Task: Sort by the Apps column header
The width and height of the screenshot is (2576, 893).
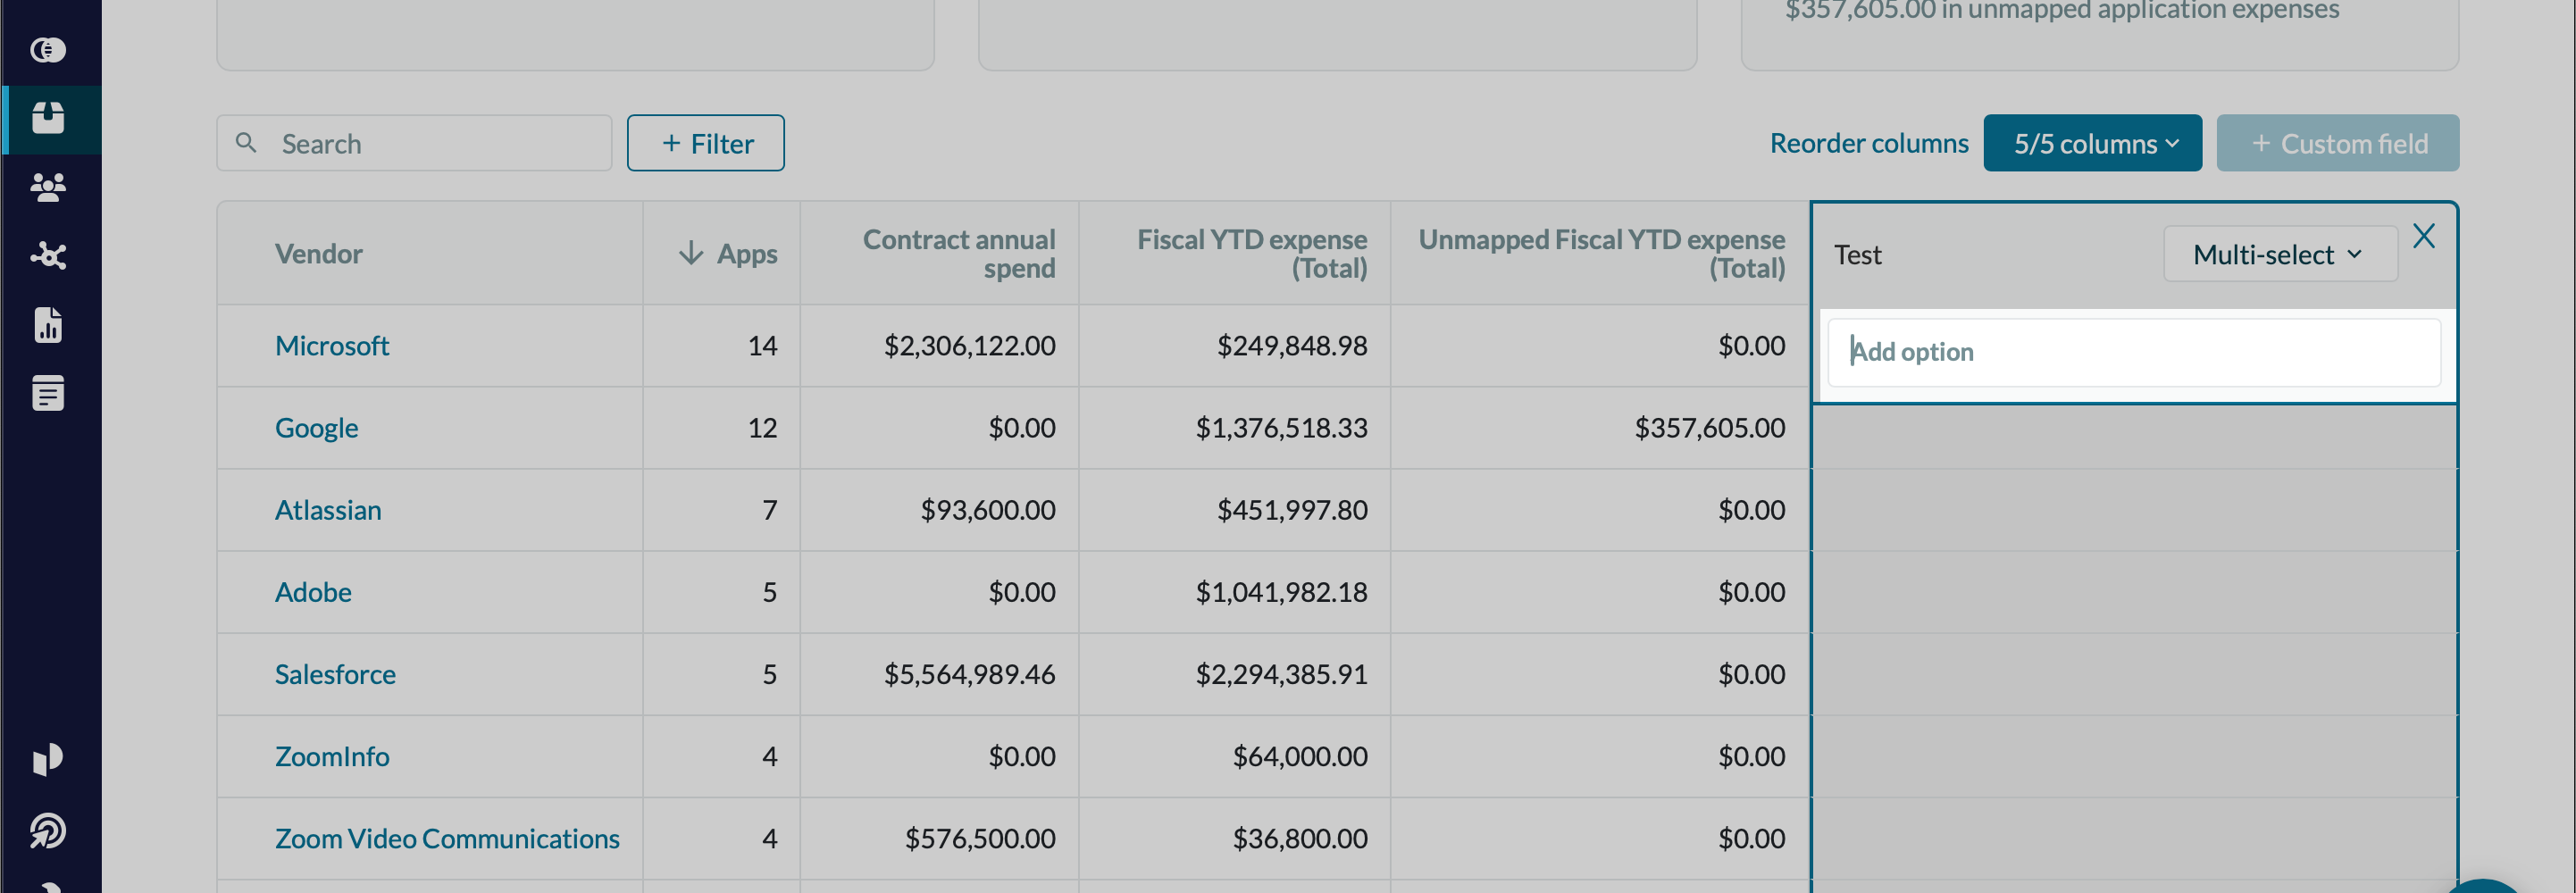Action: coord(728,254)
